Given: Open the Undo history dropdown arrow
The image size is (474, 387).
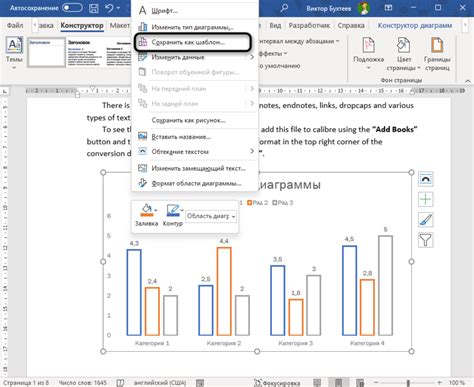Looking at the screenshot, I should pyautogui.click(x=118, y=8).
